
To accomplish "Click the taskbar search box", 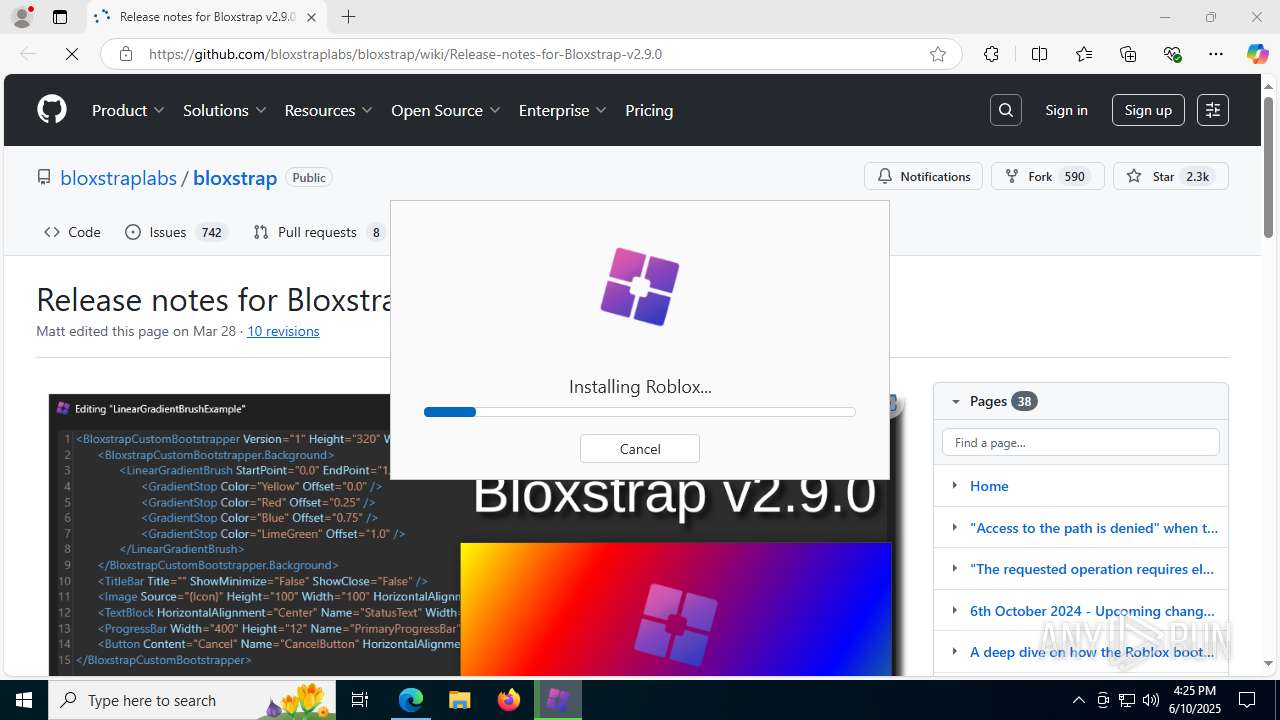I will click(192, 700).
